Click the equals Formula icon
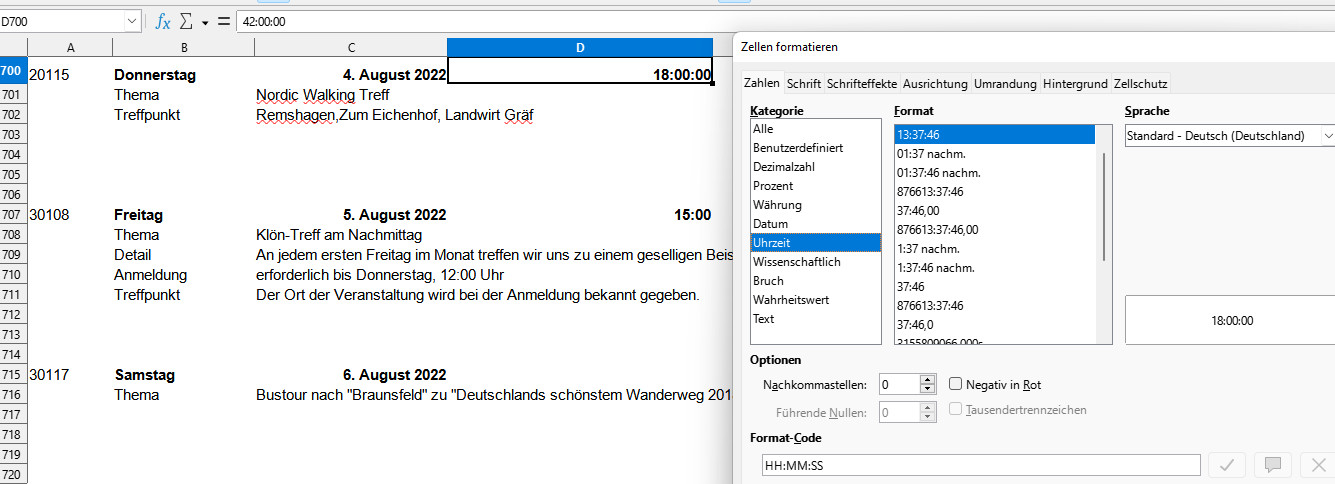Screen dimensions: 1335x484 pyautogui.click(x=223, y=21)
